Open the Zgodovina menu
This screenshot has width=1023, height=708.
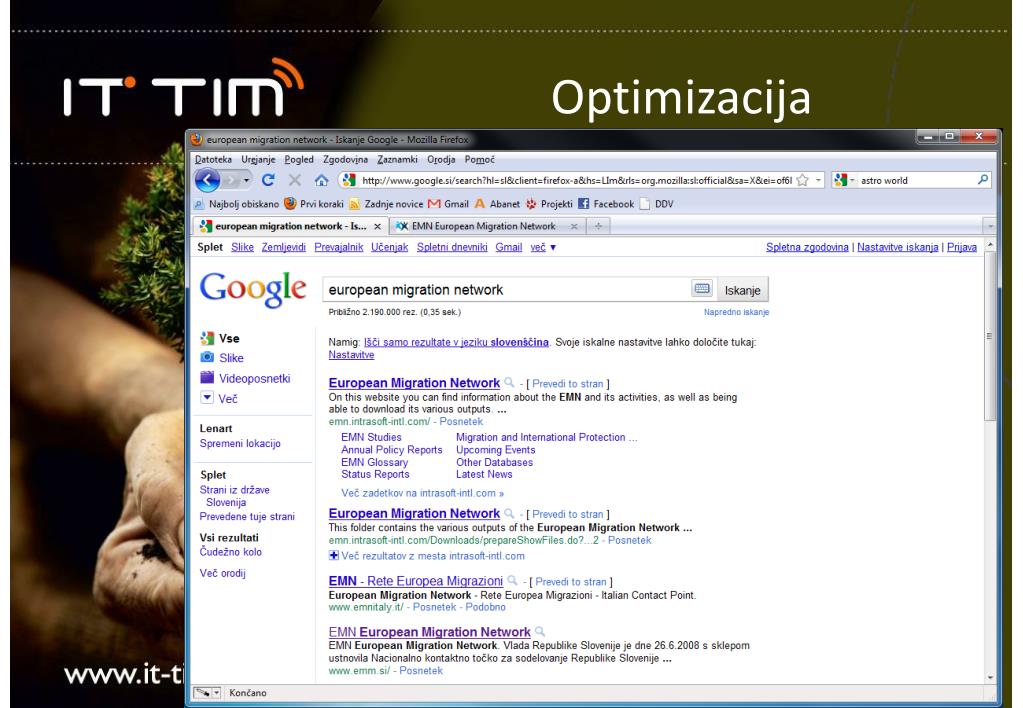click(345, 159)
